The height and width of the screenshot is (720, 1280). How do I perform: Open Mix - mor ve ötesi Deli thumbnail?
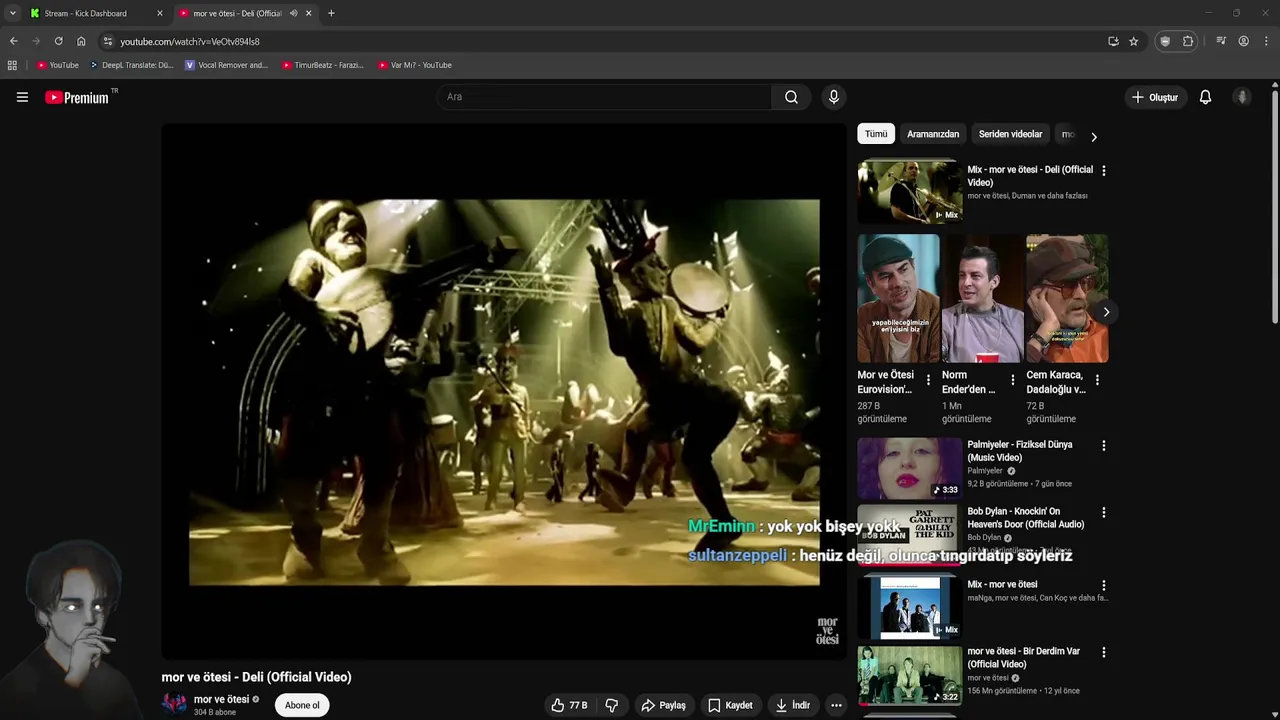tap(909, 192)
